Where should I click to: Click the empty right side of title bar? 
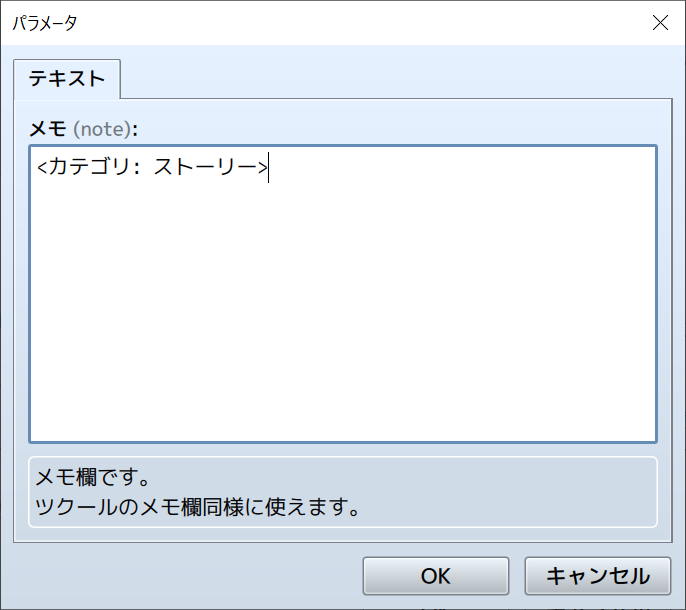pos(400,23)
